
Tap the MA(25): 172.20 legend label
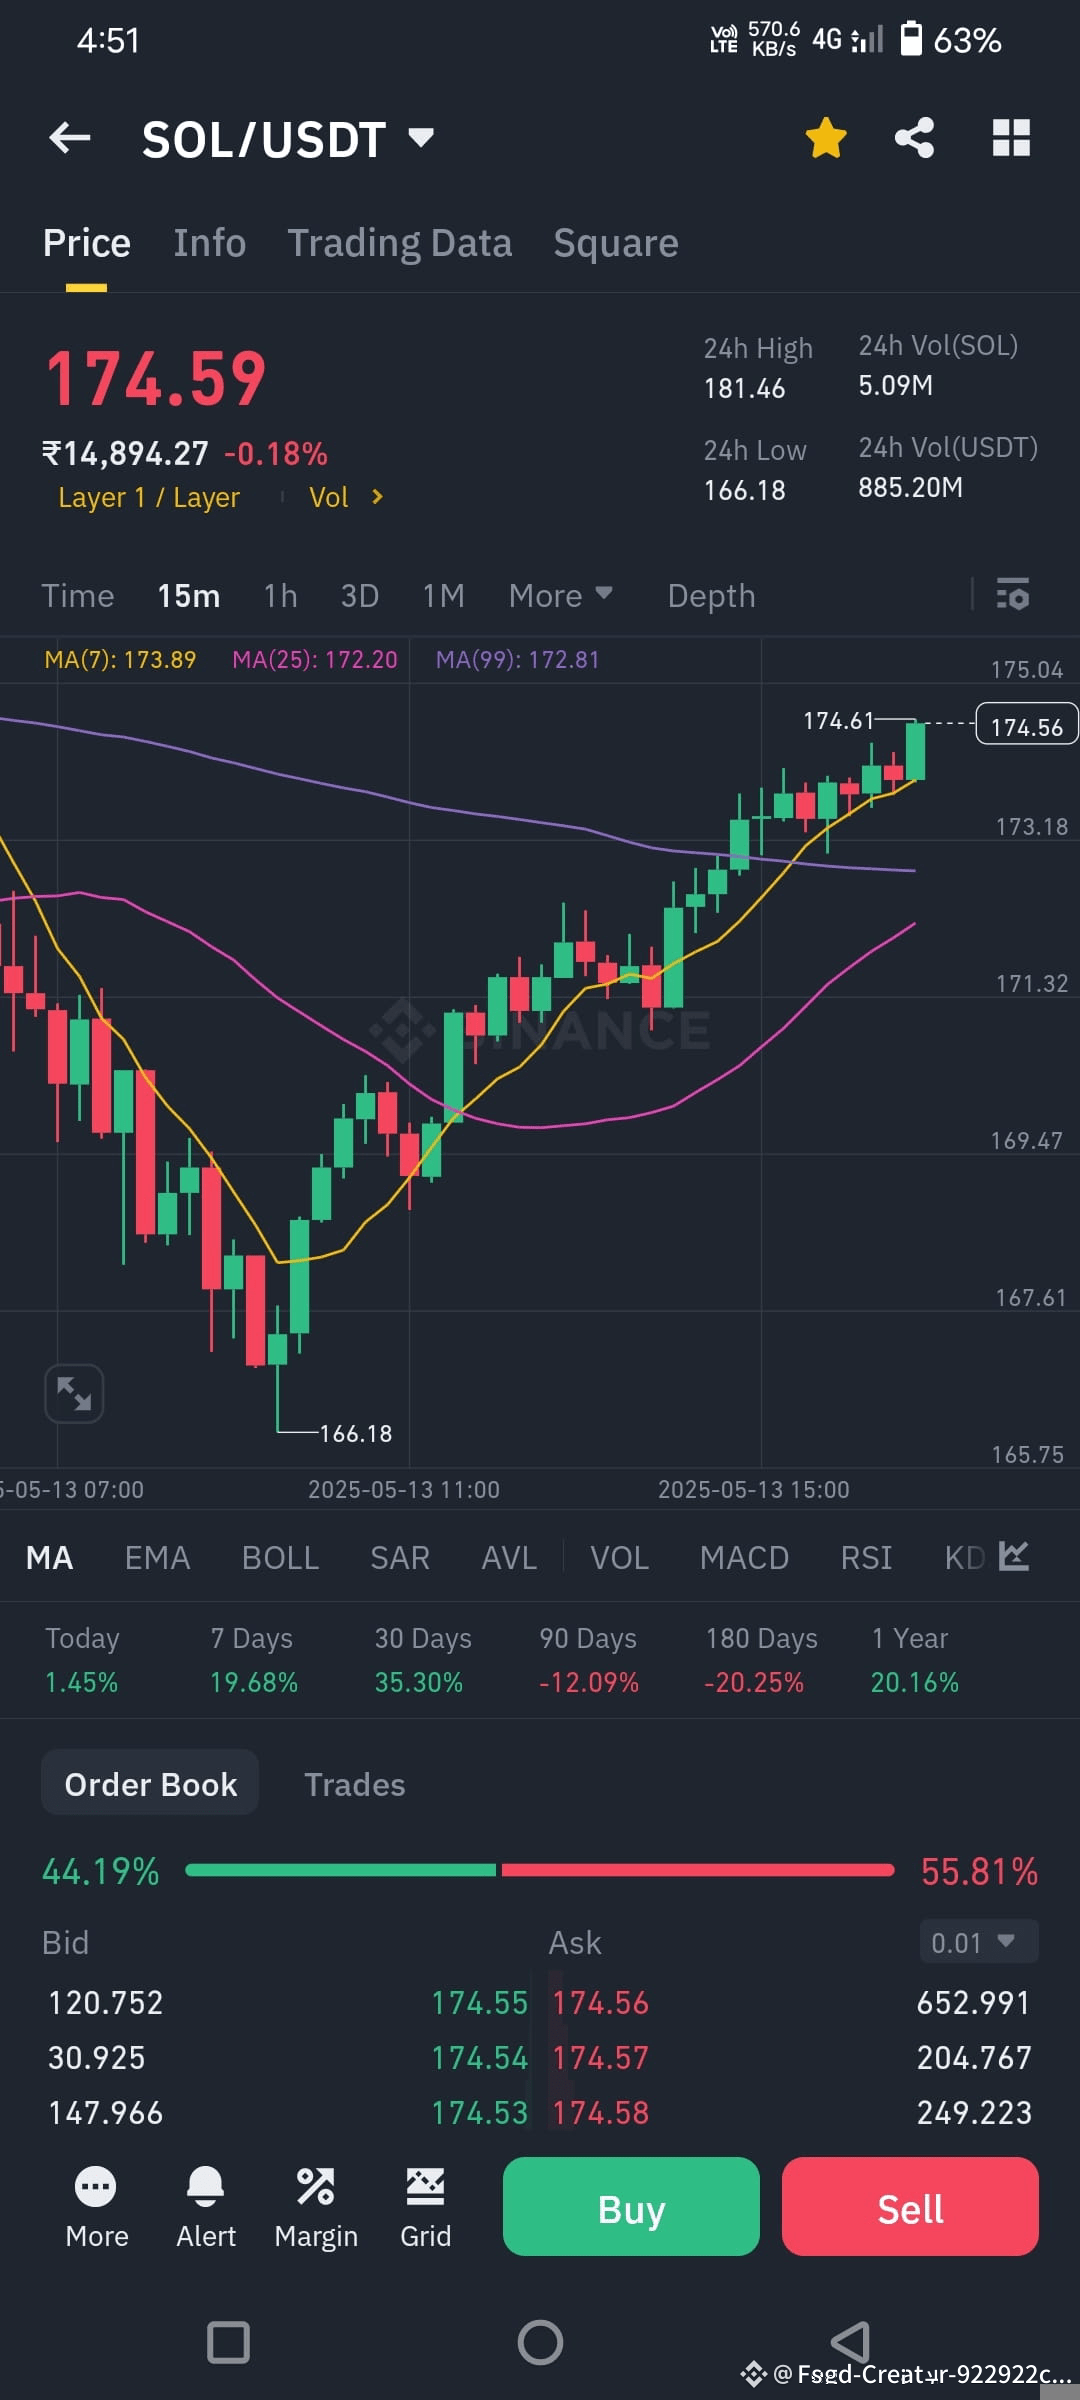[315, 660]
